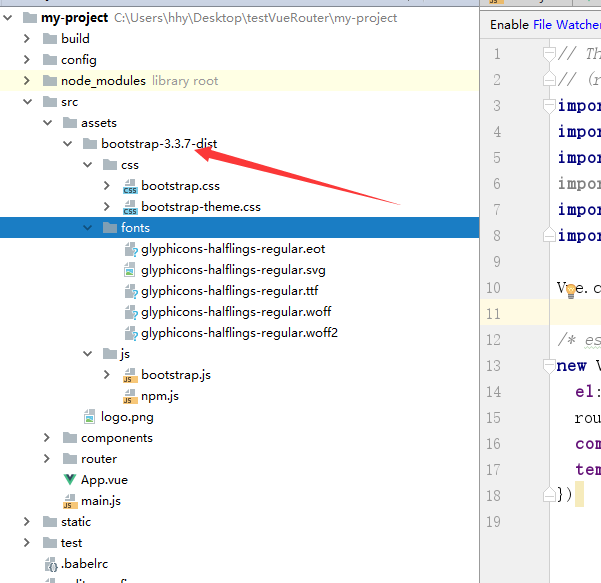This screenshot has height=583, width=601.
Task: Click the bootstrap-theme.css file icon
Action: (x=130, y=207)
